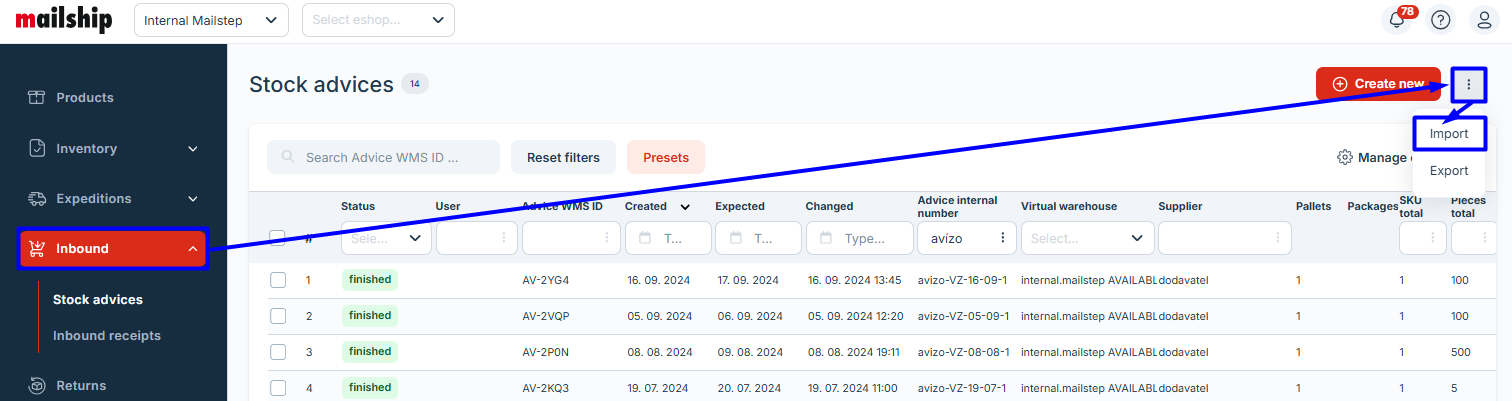Open the Internal Mailstep organization dropdown
Image resolution: width=1512 pixels, height=401 pixels.
[210, 20]
